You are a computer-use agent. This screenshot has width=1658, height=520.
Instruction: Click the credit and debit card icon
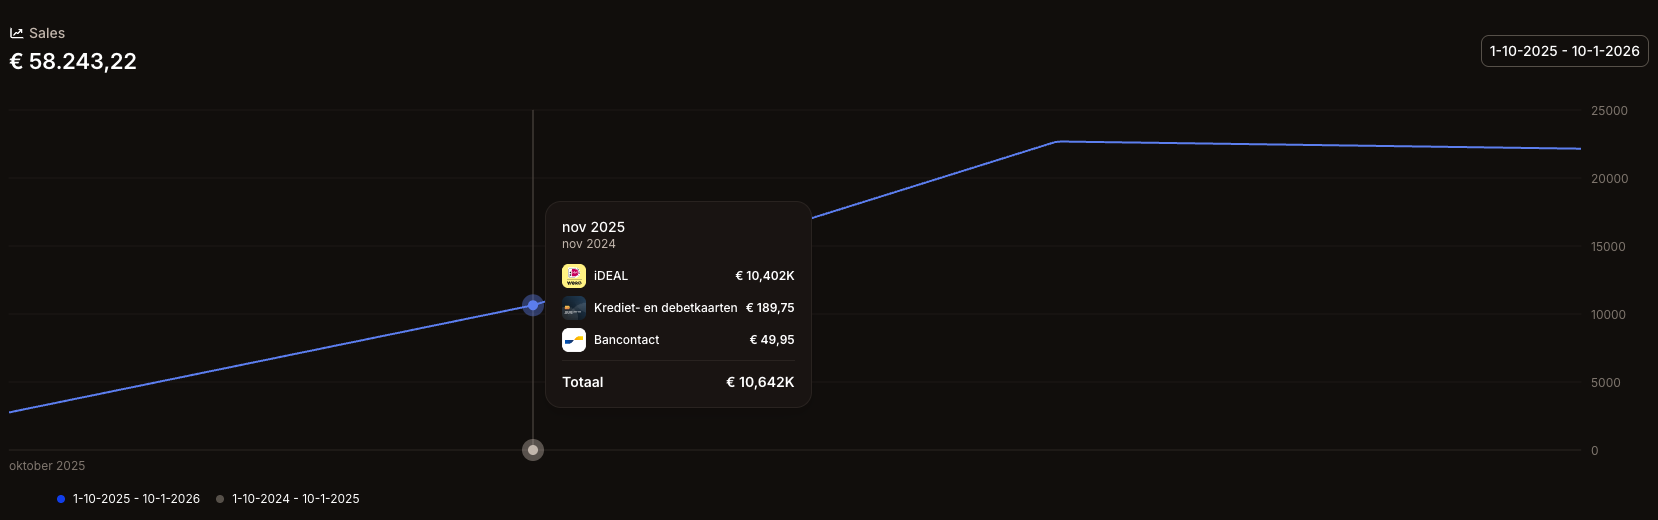(x=574, y=308)
